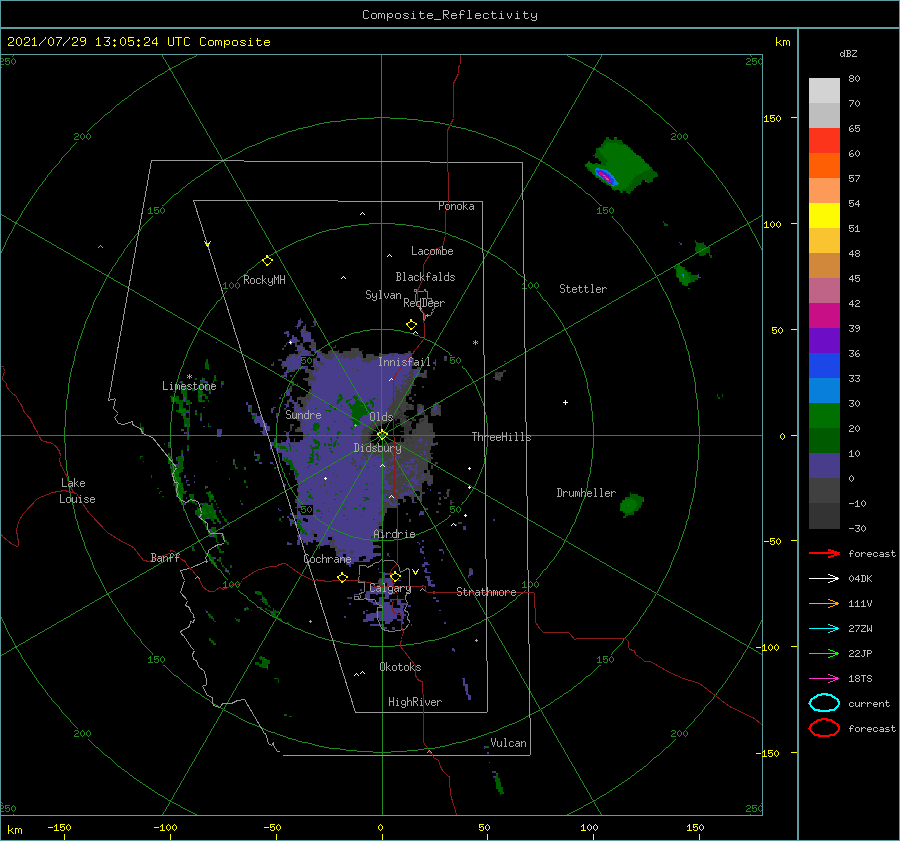Screen dimensions: 900x841
Task: Pick the lightest gray 80 dBZ swatch
Action: pos(824,91)
